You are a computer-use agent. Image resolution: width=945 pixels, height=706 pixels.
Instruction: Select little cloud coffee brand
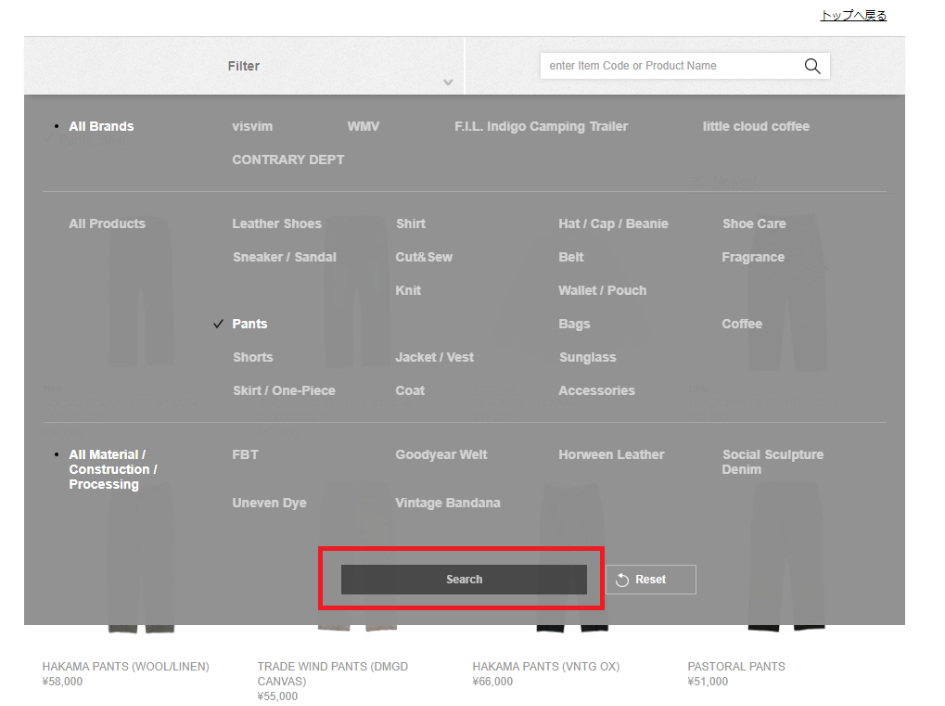[756, 127]
